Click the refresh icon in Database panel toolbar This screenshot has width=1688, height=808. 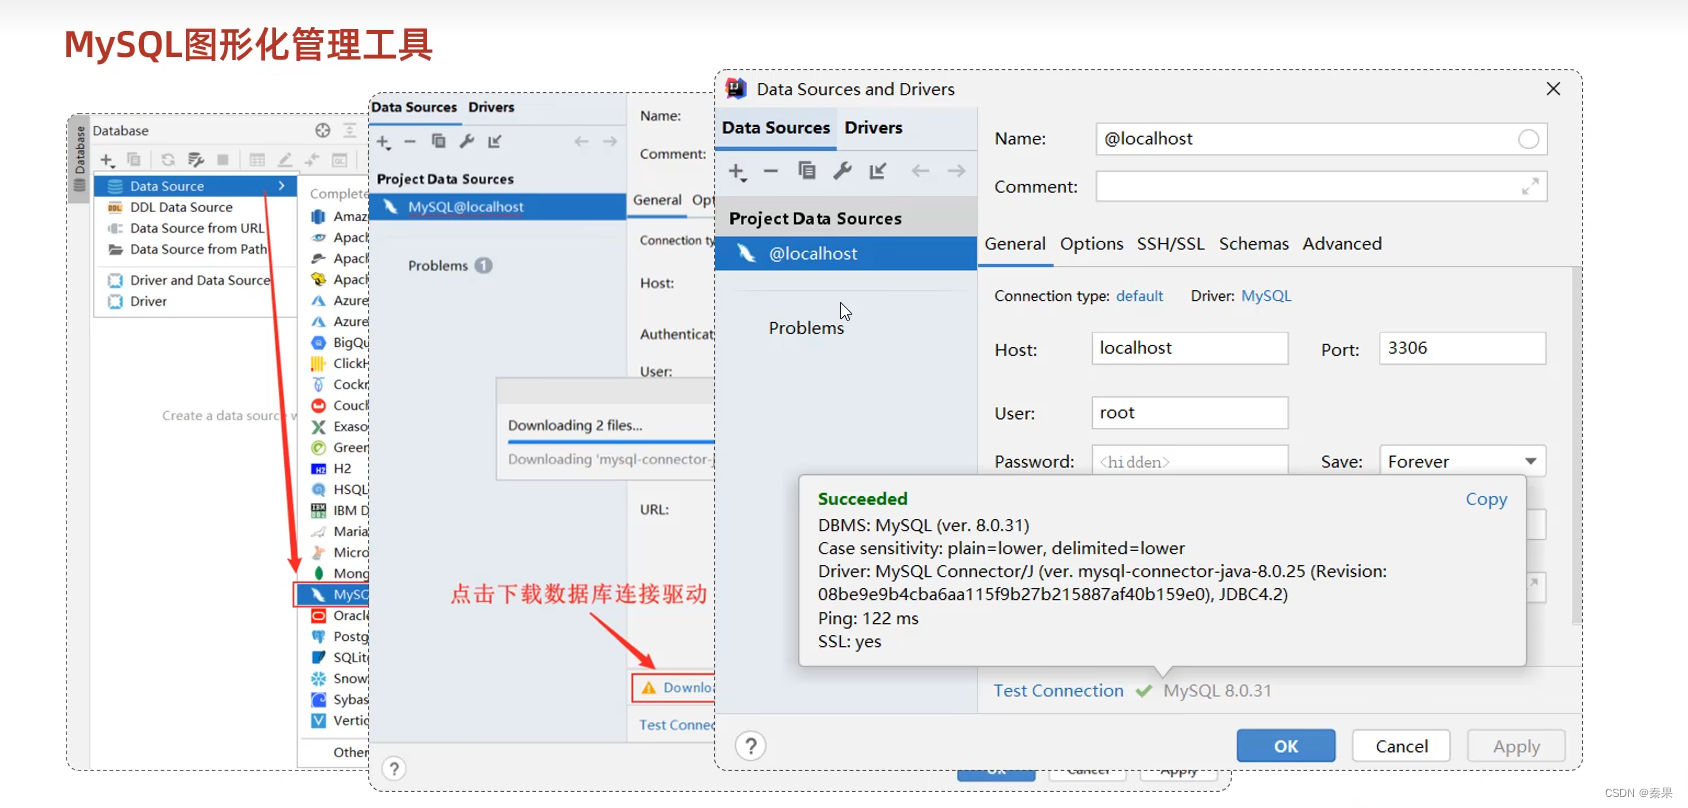pos(168,159)
